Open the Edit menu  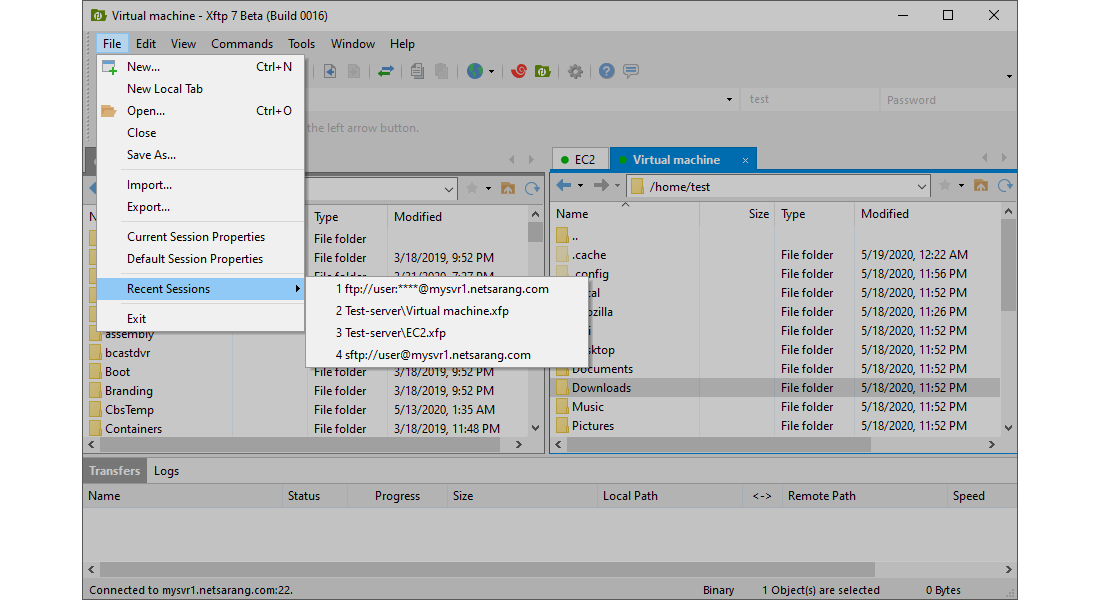click(146, 44)
